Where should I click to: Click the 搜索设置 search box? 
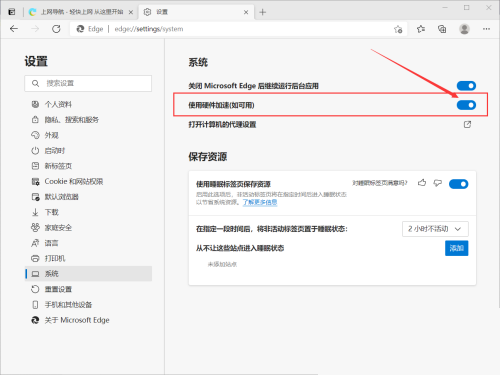[88, 83]
